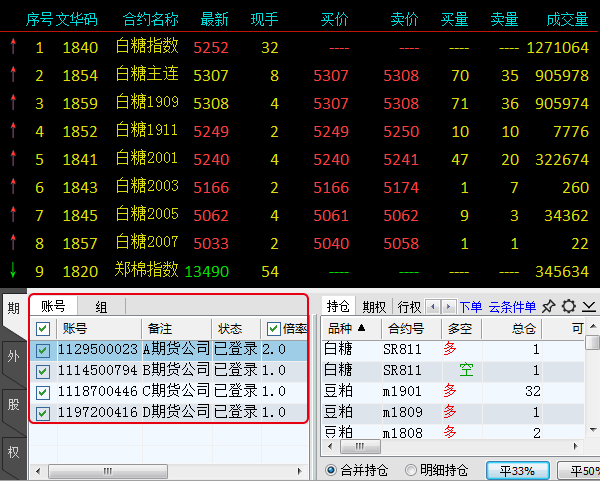
Task: Select the 股 side panel tab
Action: pyautogui.click(x=12, y=404)
